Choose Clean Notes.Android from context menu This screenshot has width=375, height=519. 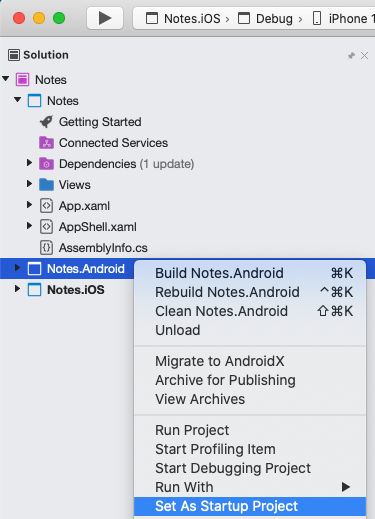250,311
